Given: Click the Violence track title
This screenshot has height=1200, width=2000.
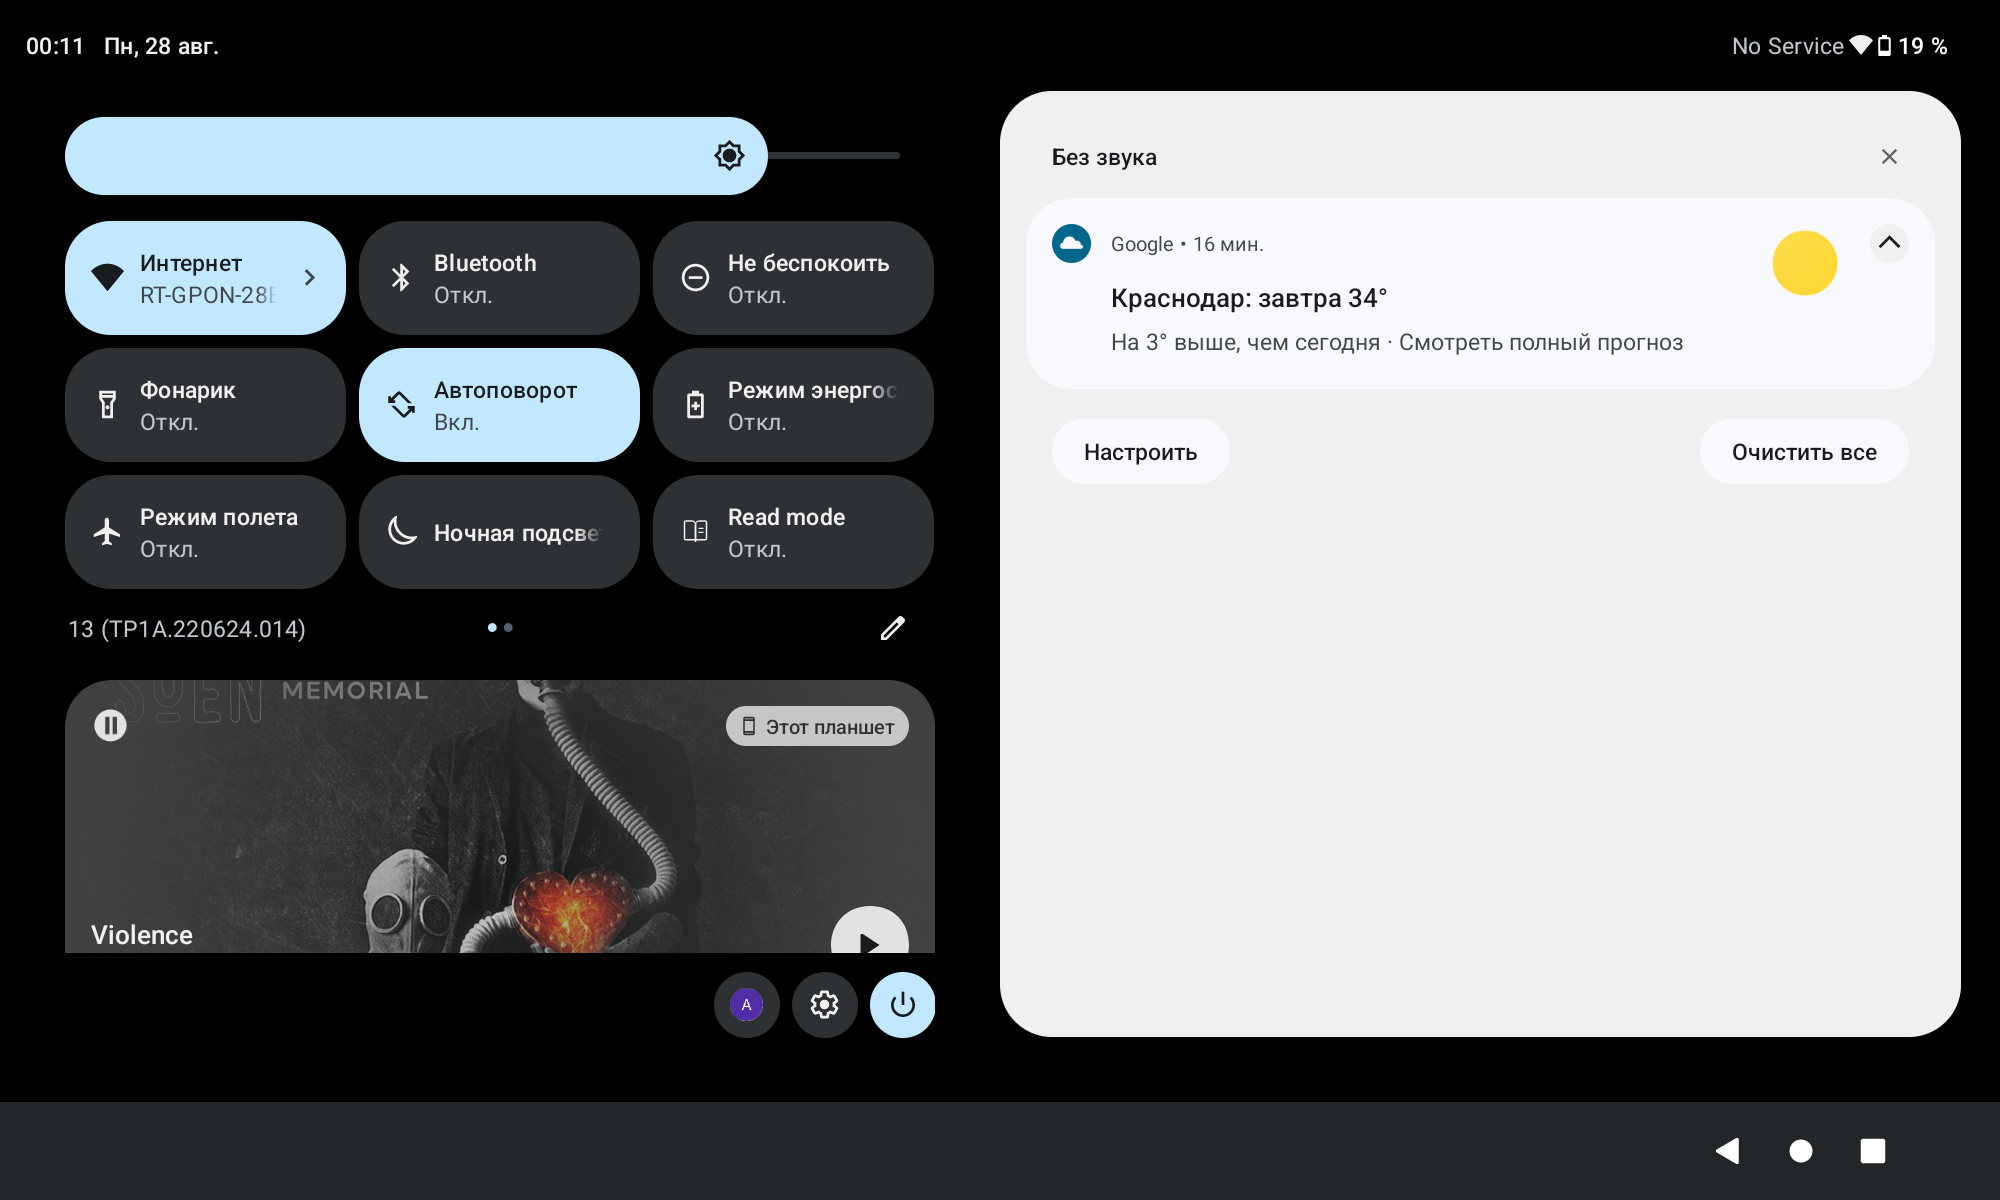Looking at the screenshot, I should tap(142, 935).
